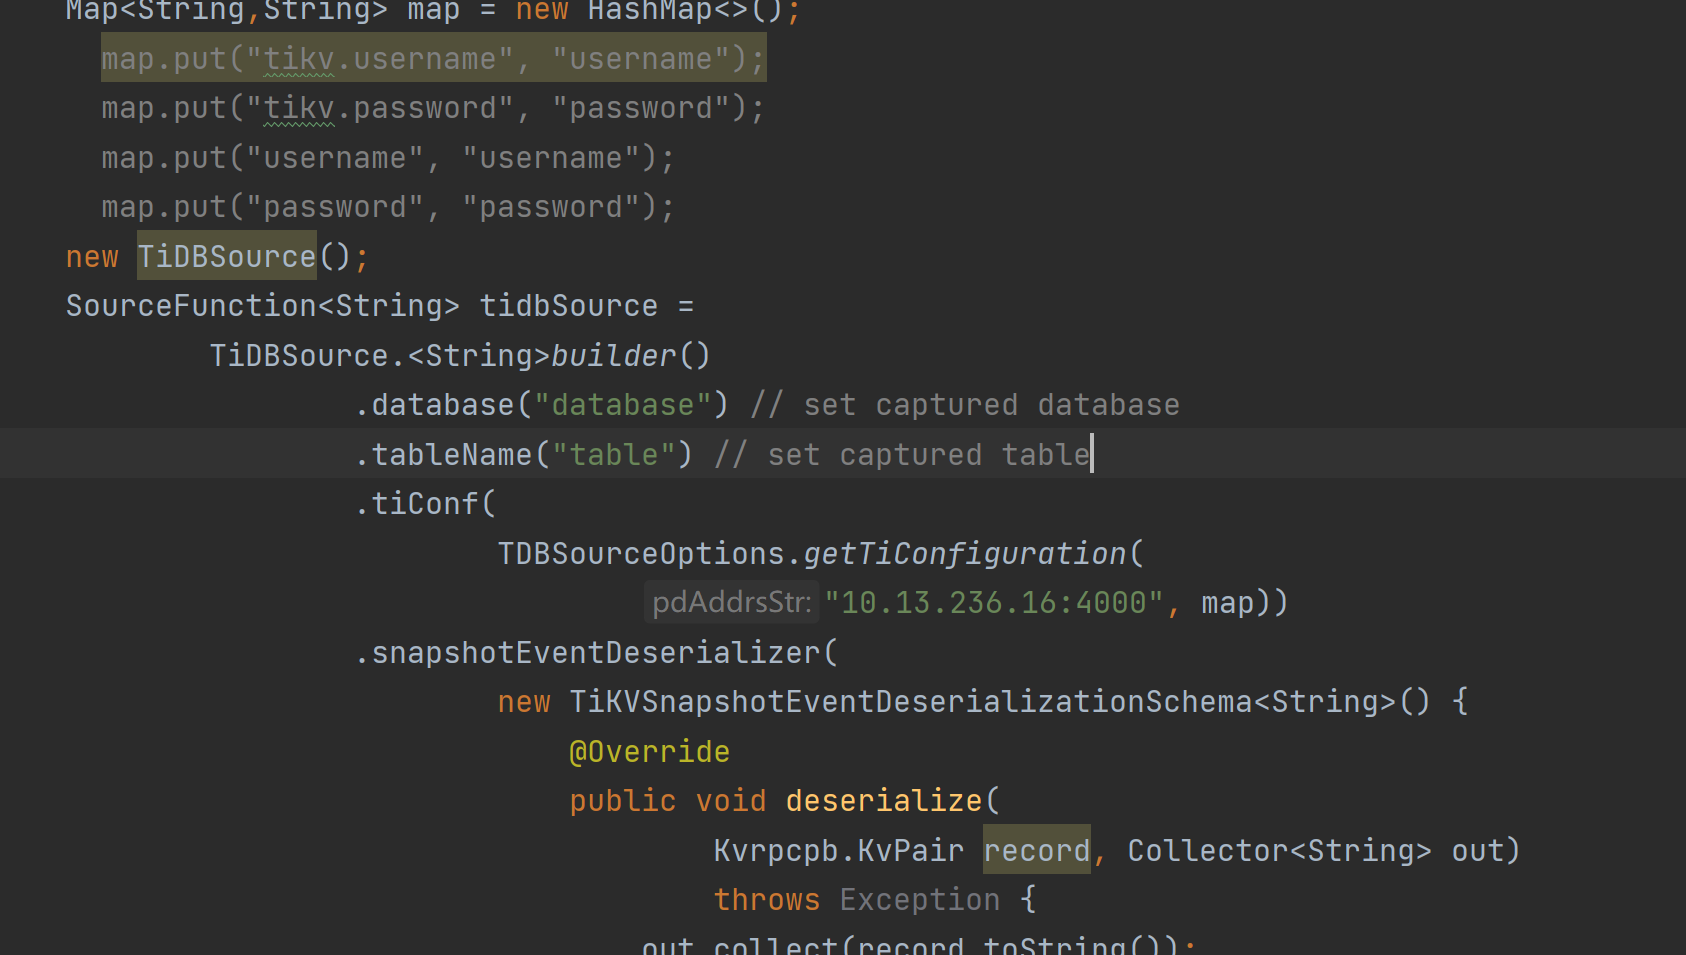Click map.put("password", "password") line
The height and width of the screenshot is (955, 1686).
tap(388, 206)
